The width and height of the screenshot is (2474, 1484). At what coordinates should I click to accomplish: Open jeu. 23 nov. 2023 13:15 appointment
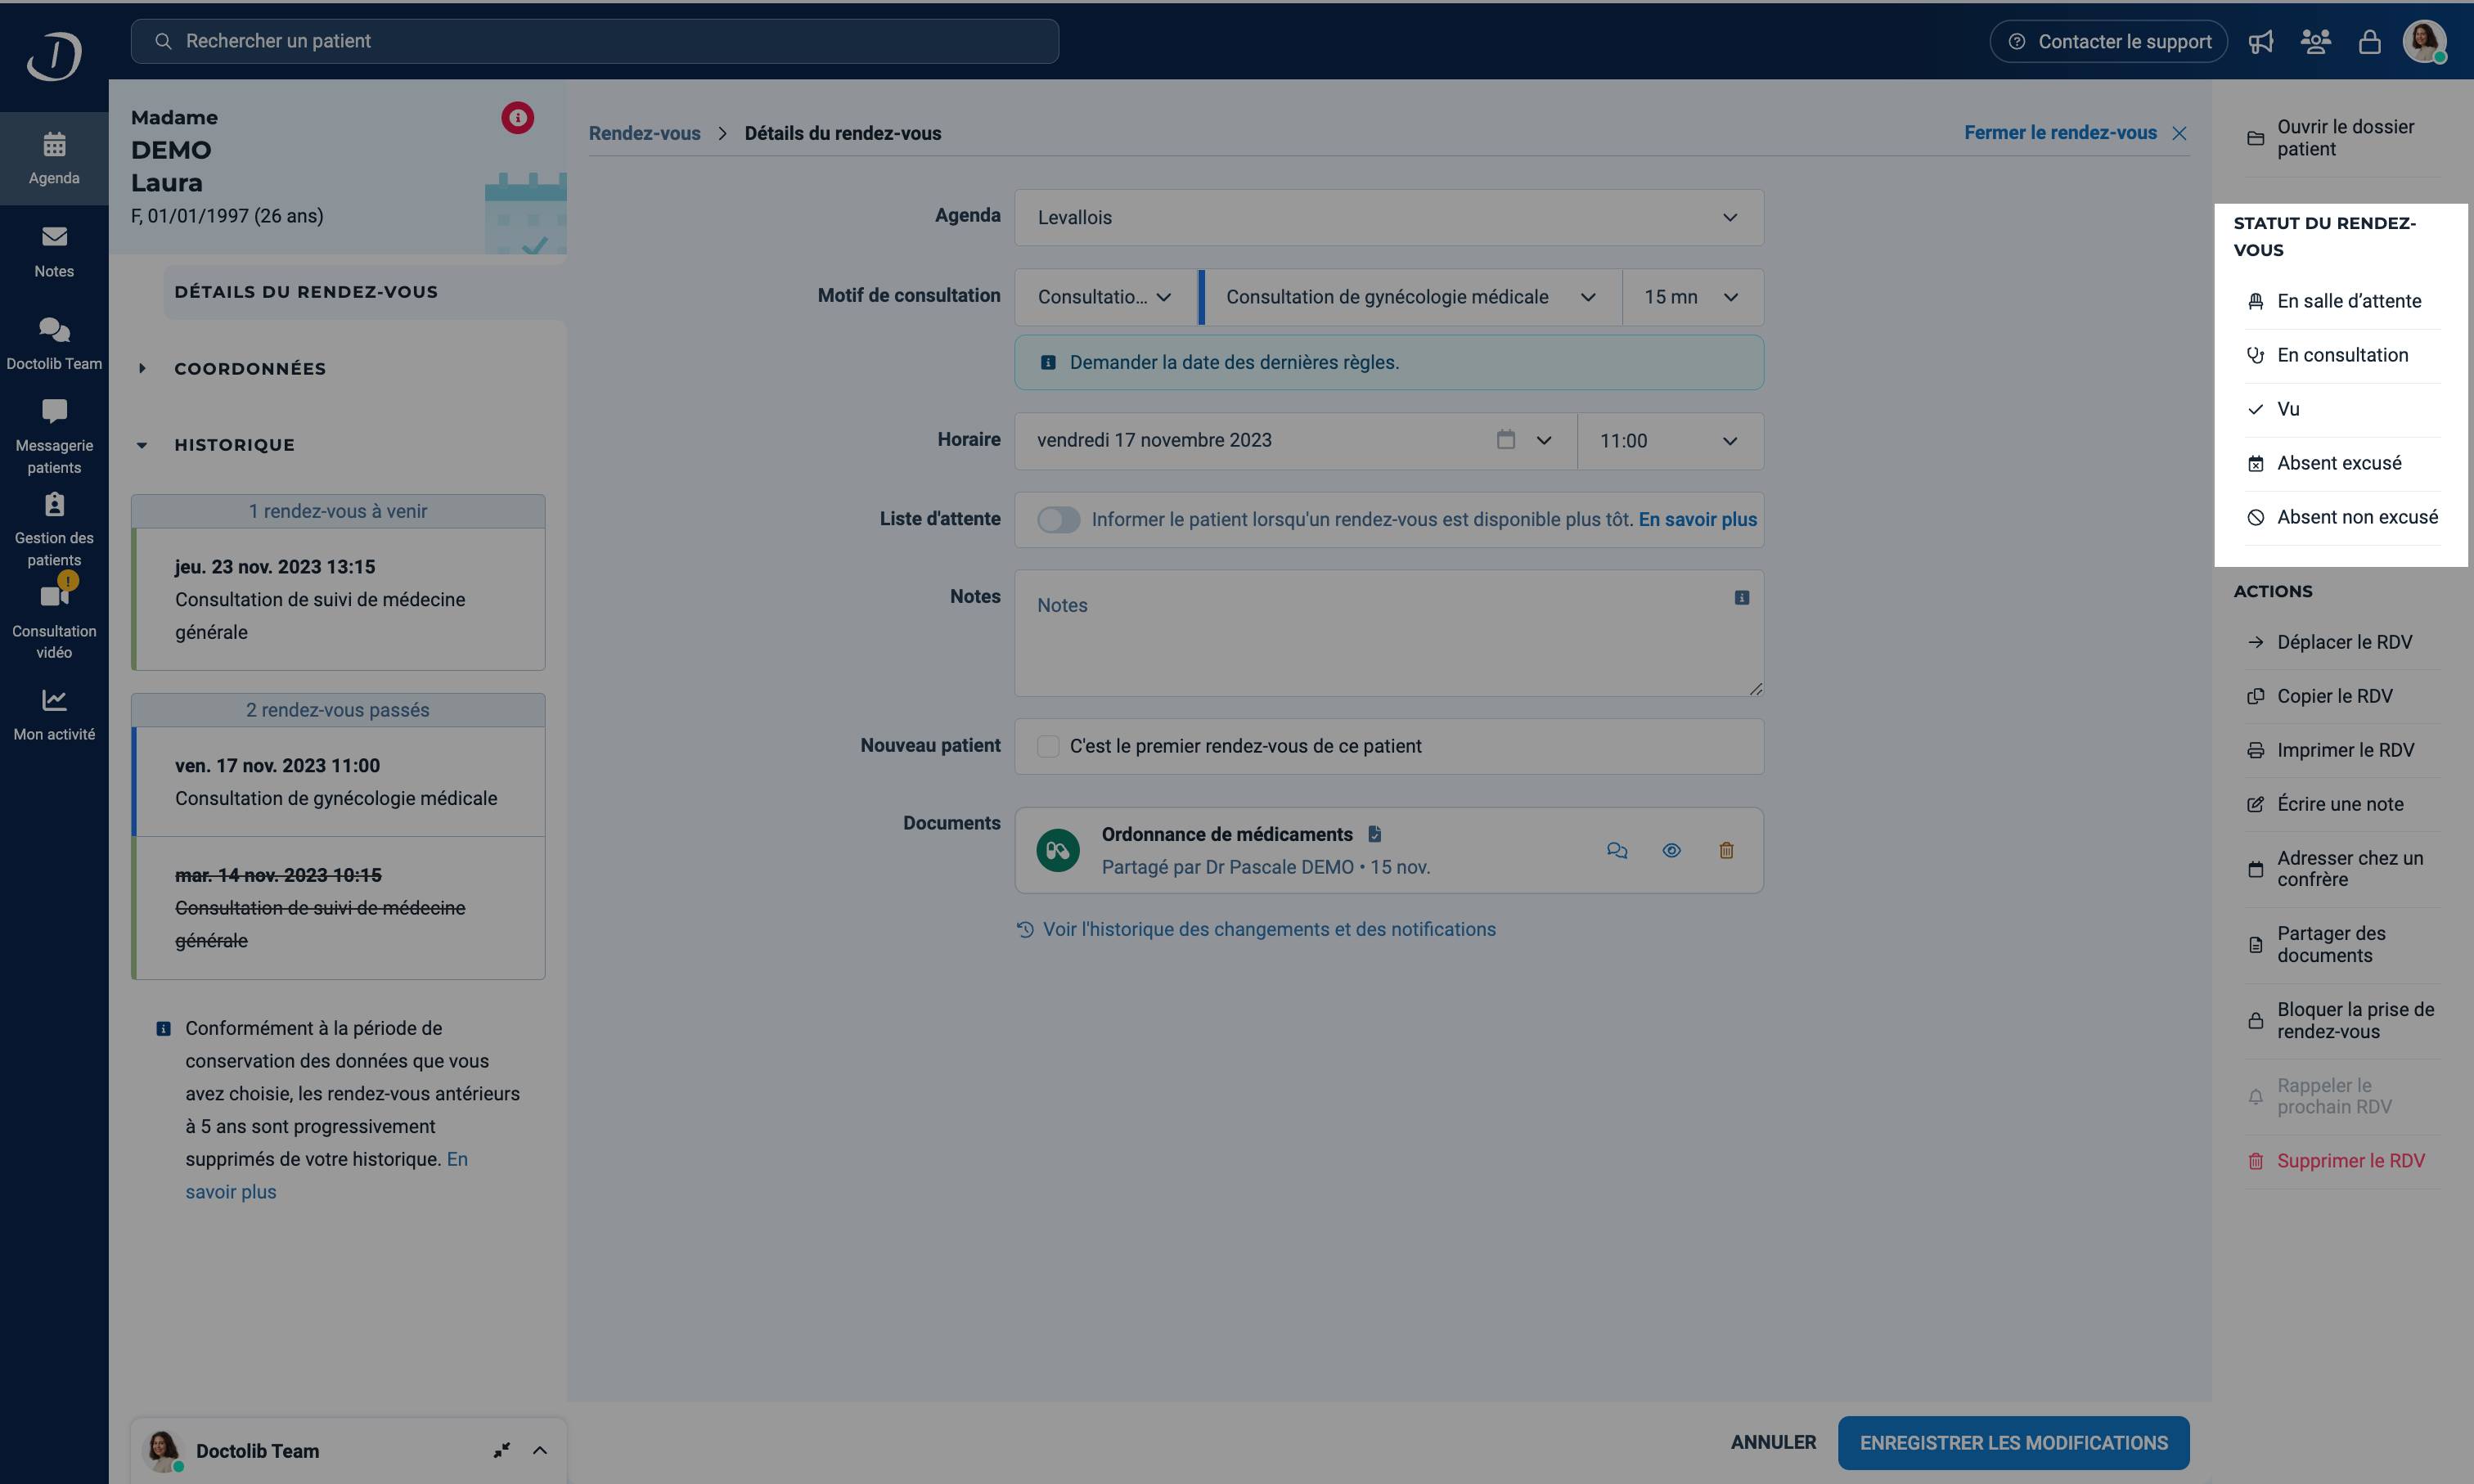pyautogui.click(x=338, y=599)
